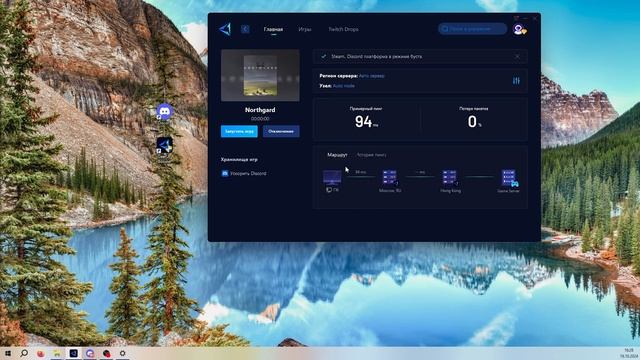Open the Twitch Drops tab
The image size is (640, 360).
click(343, 29)
